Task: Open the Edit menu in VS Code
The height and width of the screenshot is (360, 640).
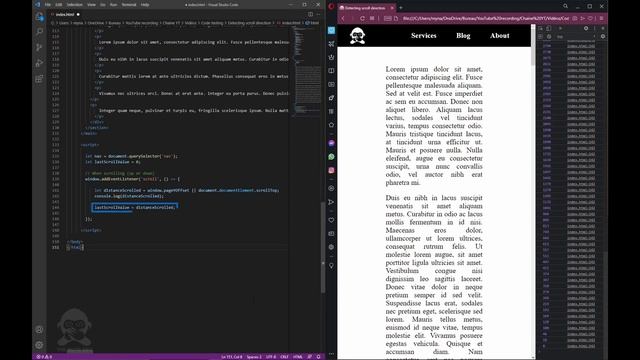Action: [59, 5]
